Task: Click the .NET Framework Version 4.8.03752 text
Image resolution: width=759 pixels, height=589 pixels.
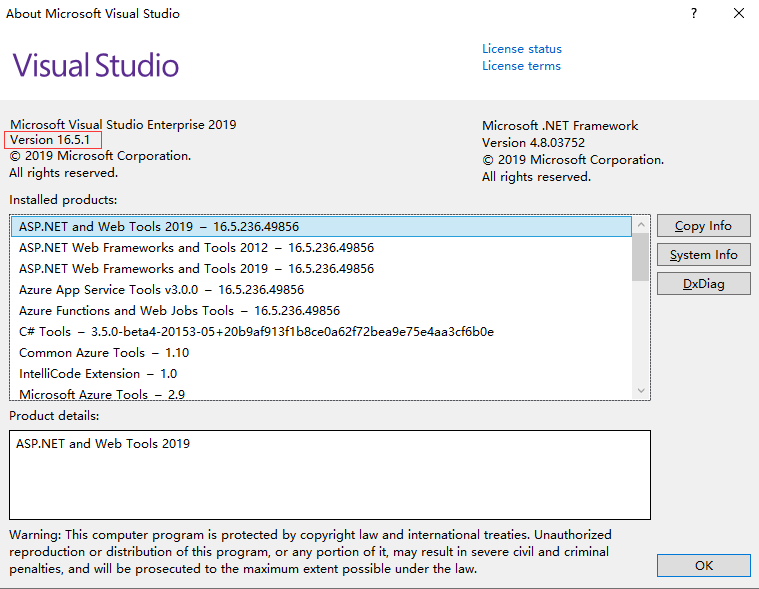Action: pyautogui.click(x=533, y=143)
